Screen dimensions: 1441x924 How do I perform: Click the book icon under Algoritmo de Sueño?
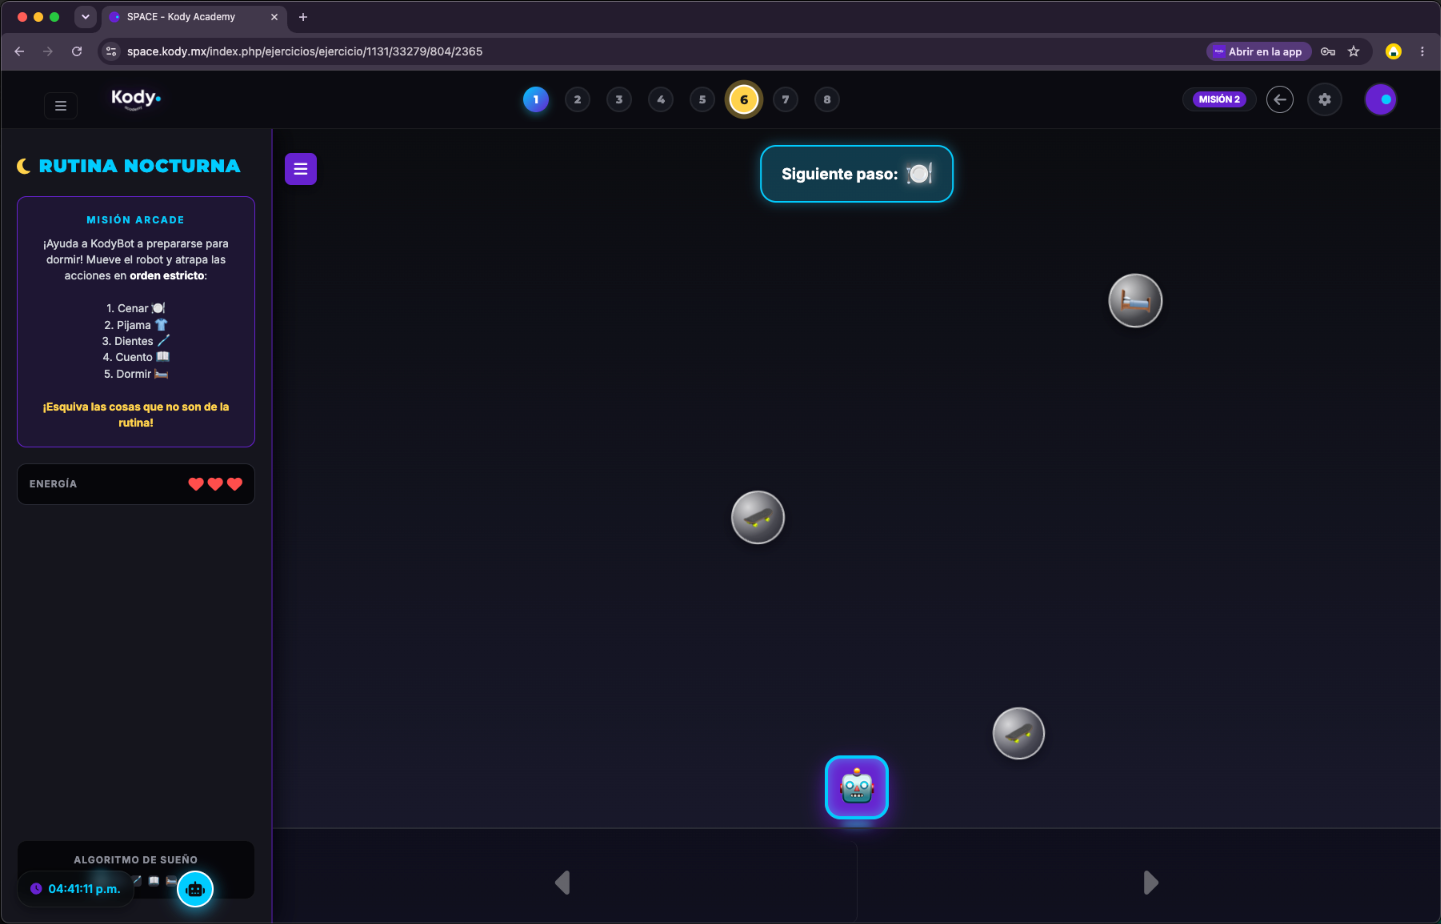[154, 881]
